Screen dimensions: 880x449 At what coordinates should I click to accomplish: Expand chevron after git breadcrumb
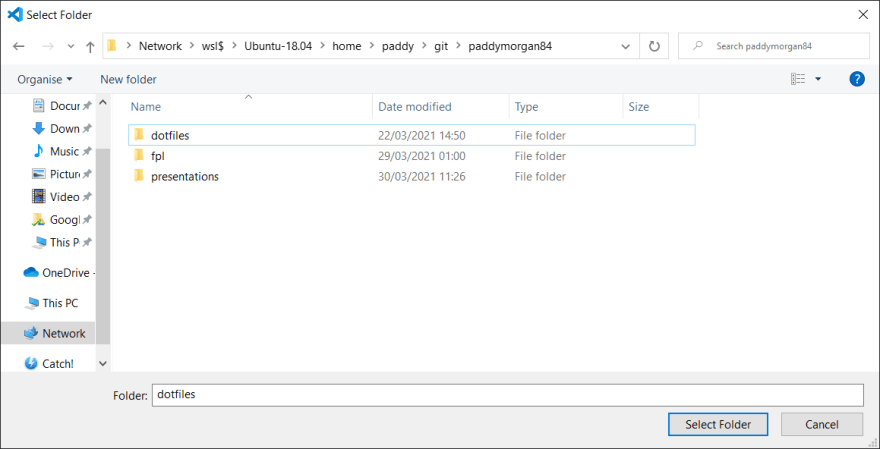(459, 47)
